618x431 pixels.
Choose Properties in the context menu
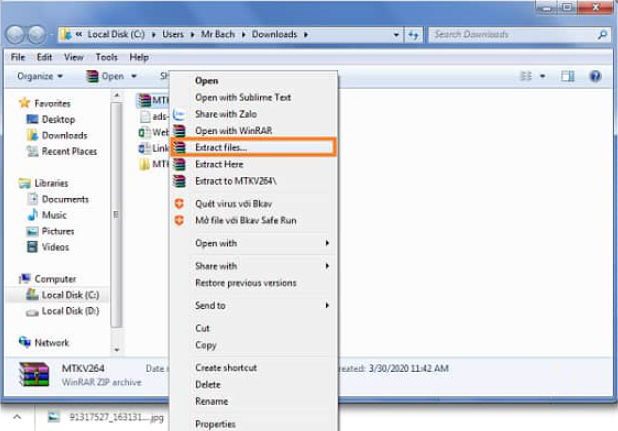(x=253, y=424)
